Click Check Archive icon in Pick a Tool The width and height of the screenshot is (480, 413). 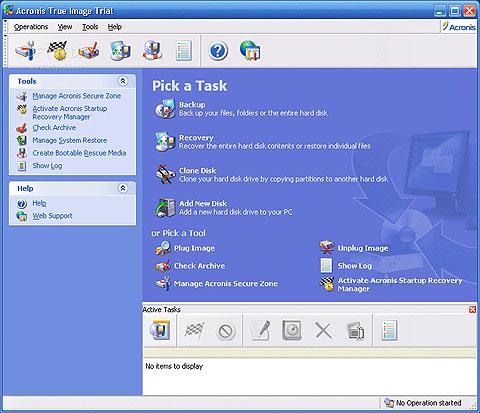(x=163, y=266)
